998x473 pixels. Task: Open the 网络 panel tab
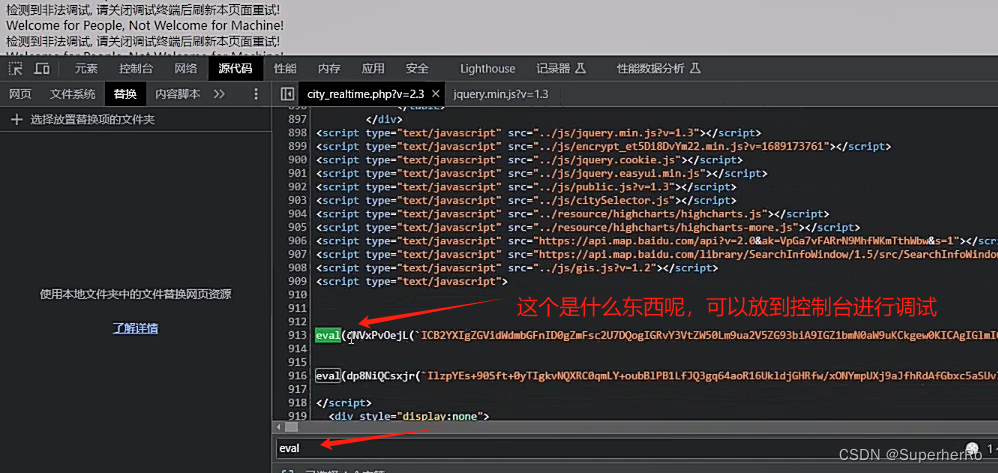(x=186, y=68)
